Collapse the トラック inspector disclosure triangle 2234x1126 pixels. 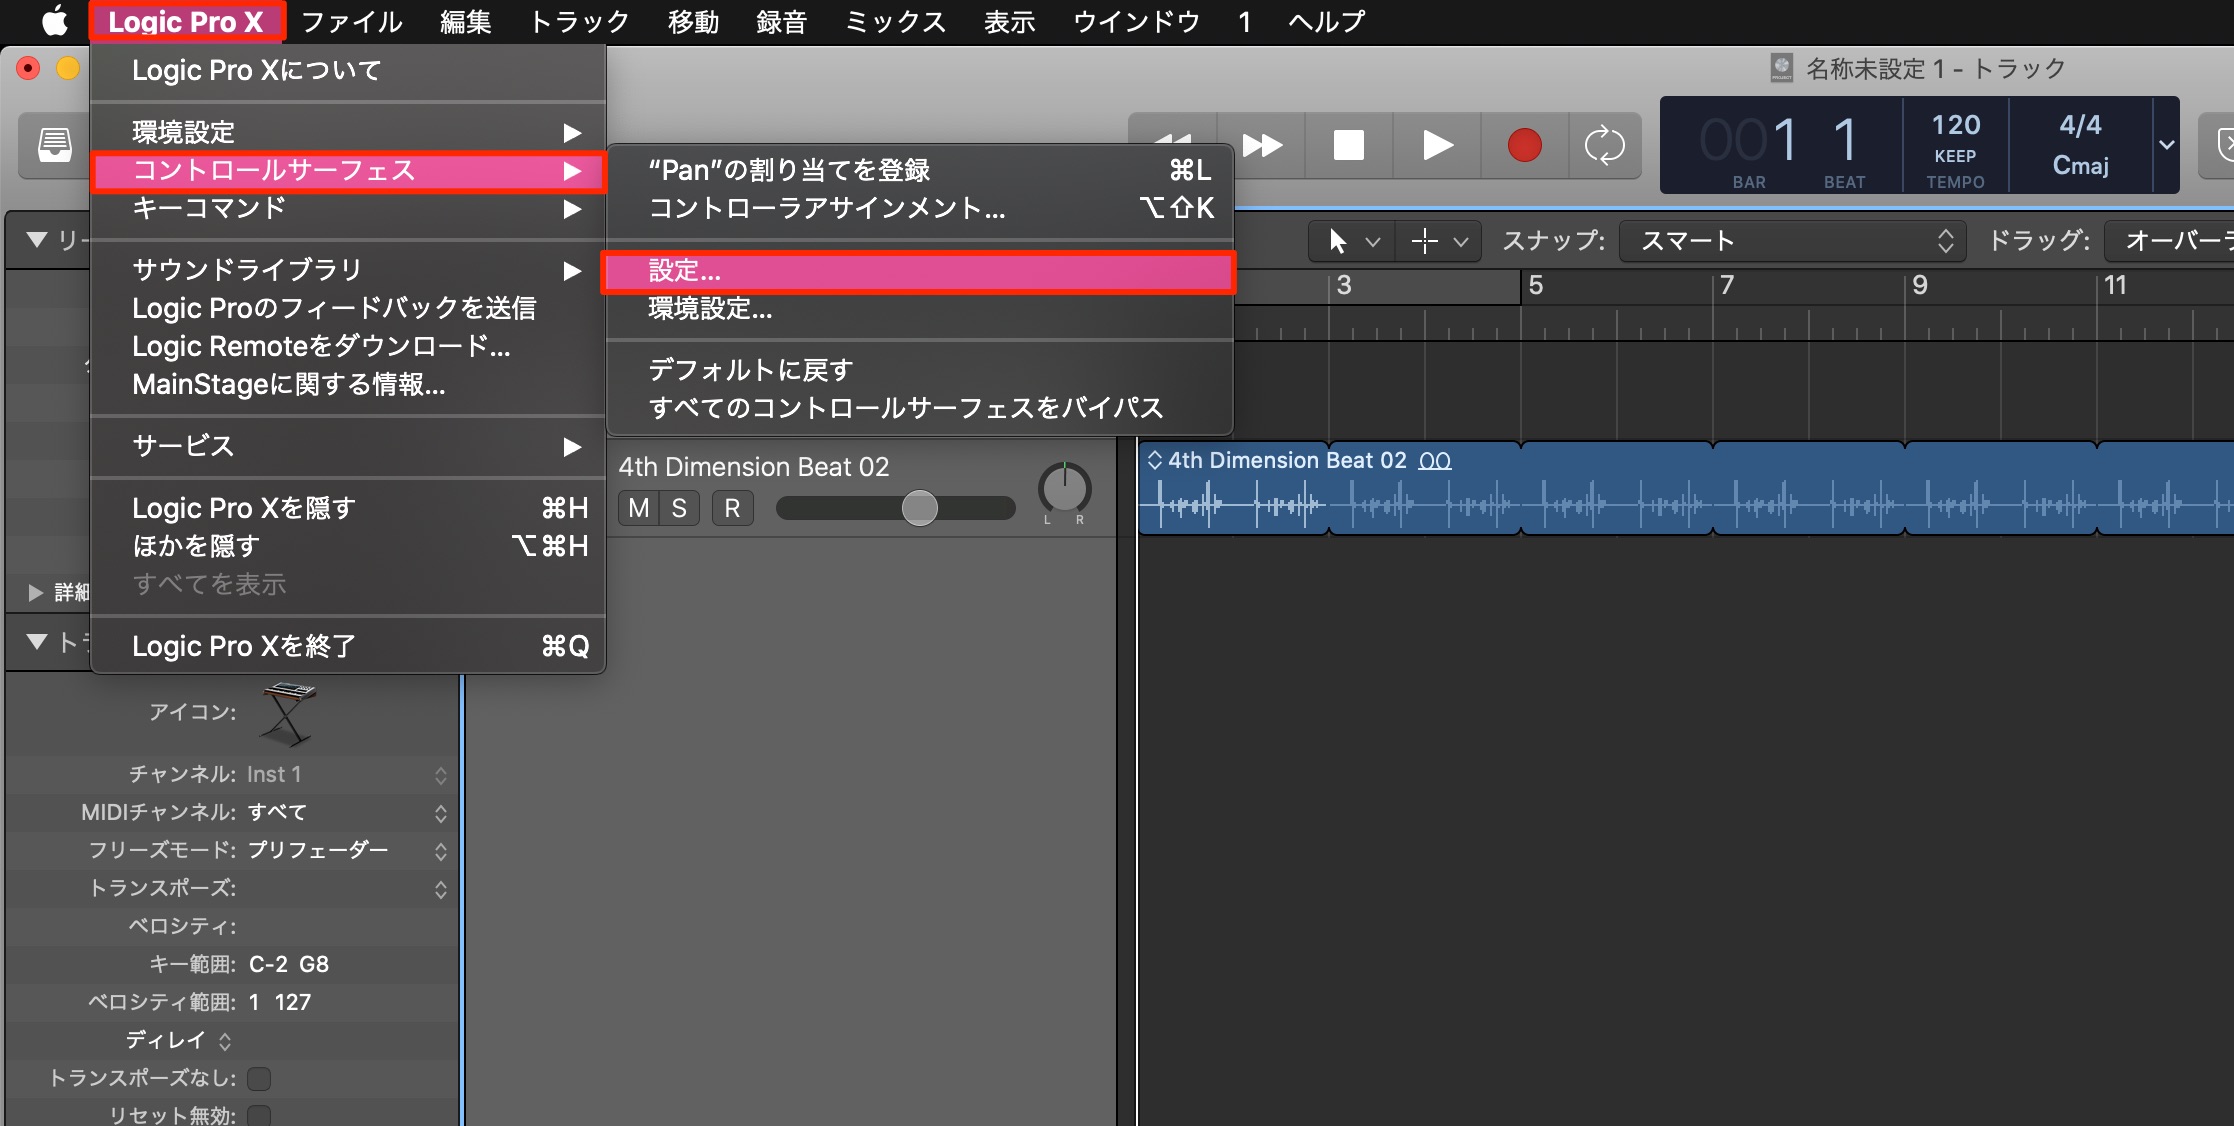[37, 642]
